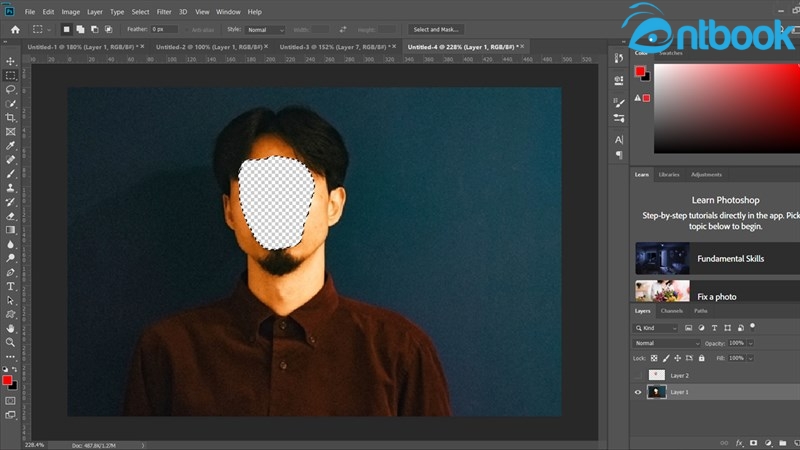Swap foreground and background colors in tools panel
Screen dimensions: 800x450
point(14,369)
